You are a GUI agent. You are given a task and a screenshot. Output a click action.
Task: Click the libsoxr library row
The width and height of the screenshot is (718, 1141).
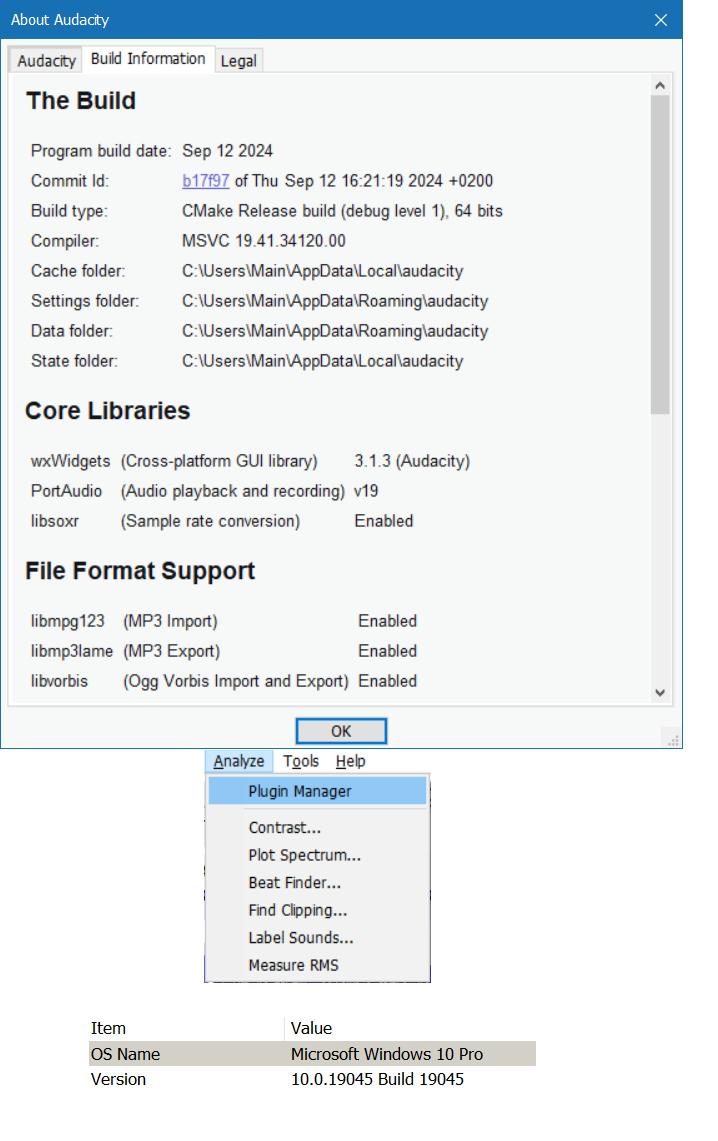[x=222, y=521]
